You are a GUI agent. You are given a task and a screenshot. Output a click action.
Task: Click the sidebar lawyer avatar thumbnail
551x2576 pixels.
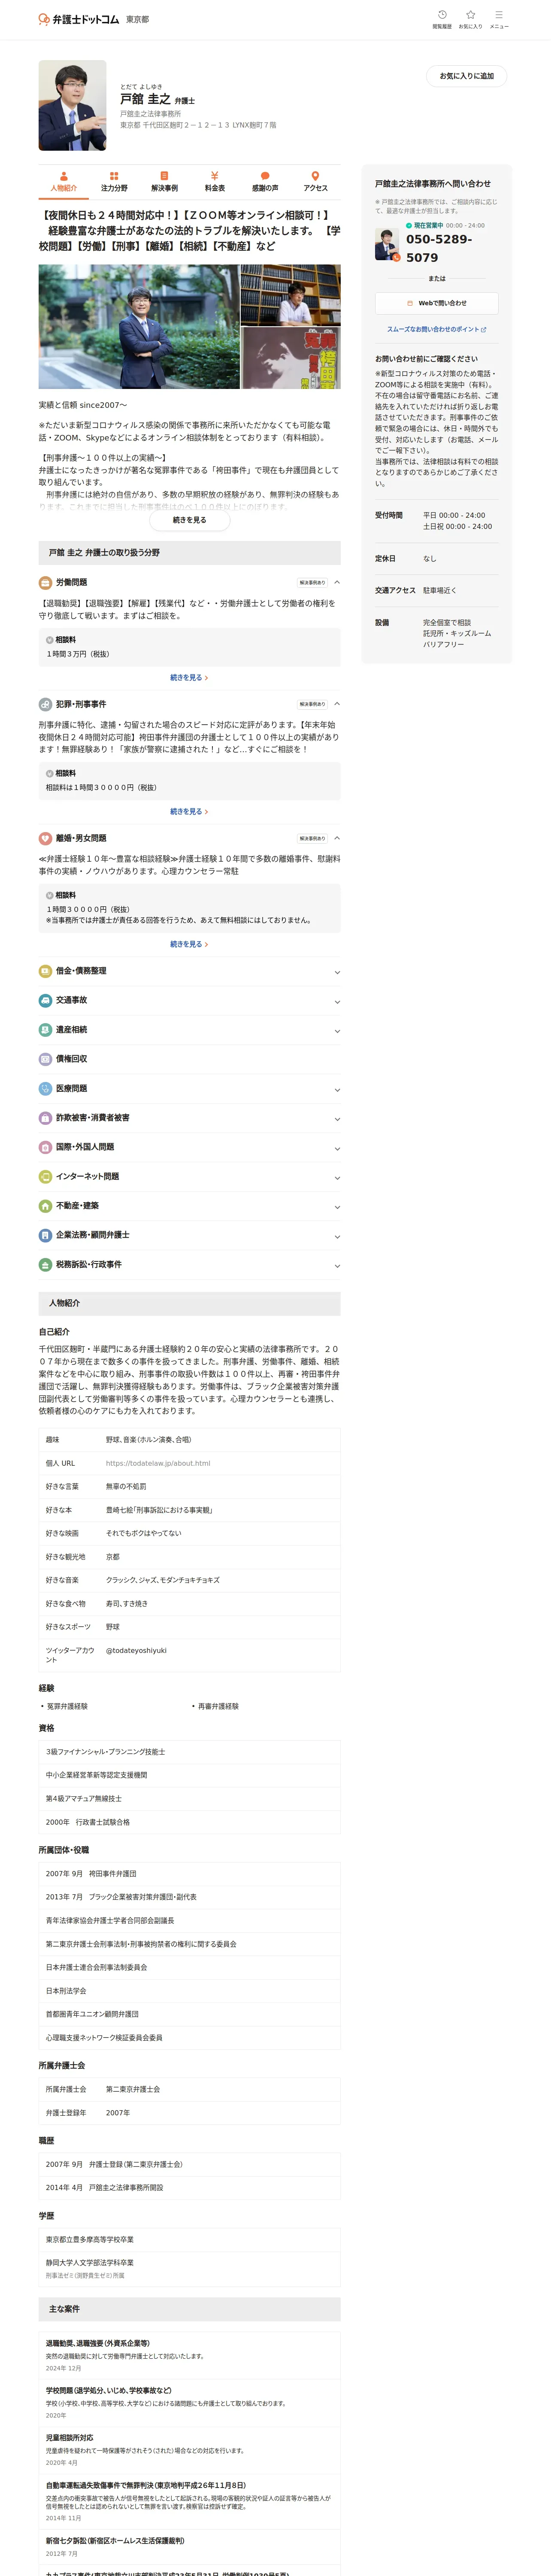(387, 244)
